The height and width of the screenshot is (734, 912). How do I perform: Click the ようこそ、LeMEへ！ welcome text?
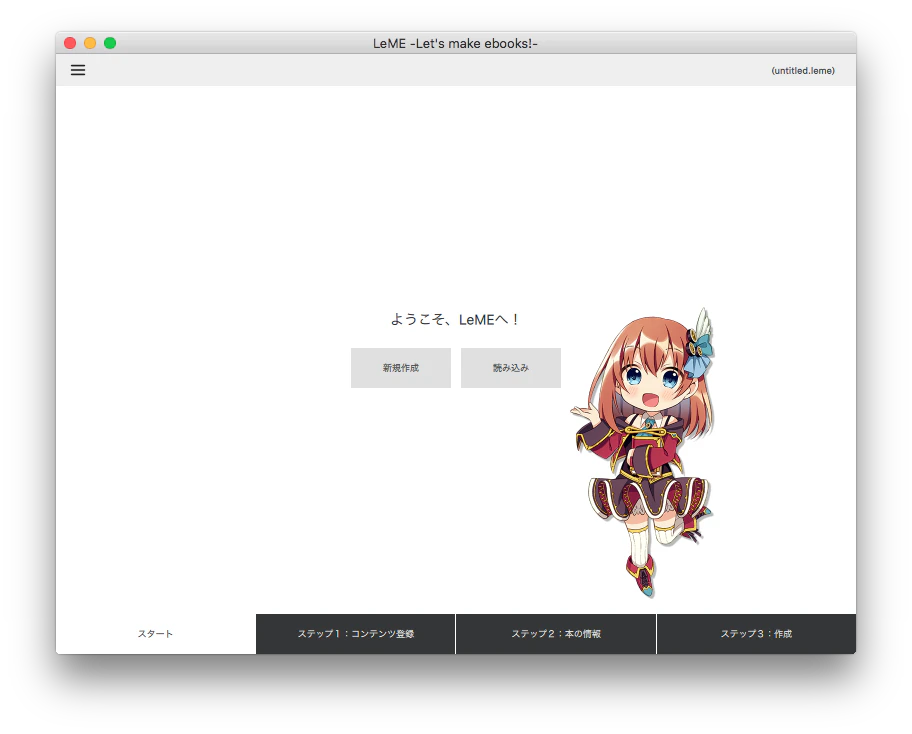(455, 319)
